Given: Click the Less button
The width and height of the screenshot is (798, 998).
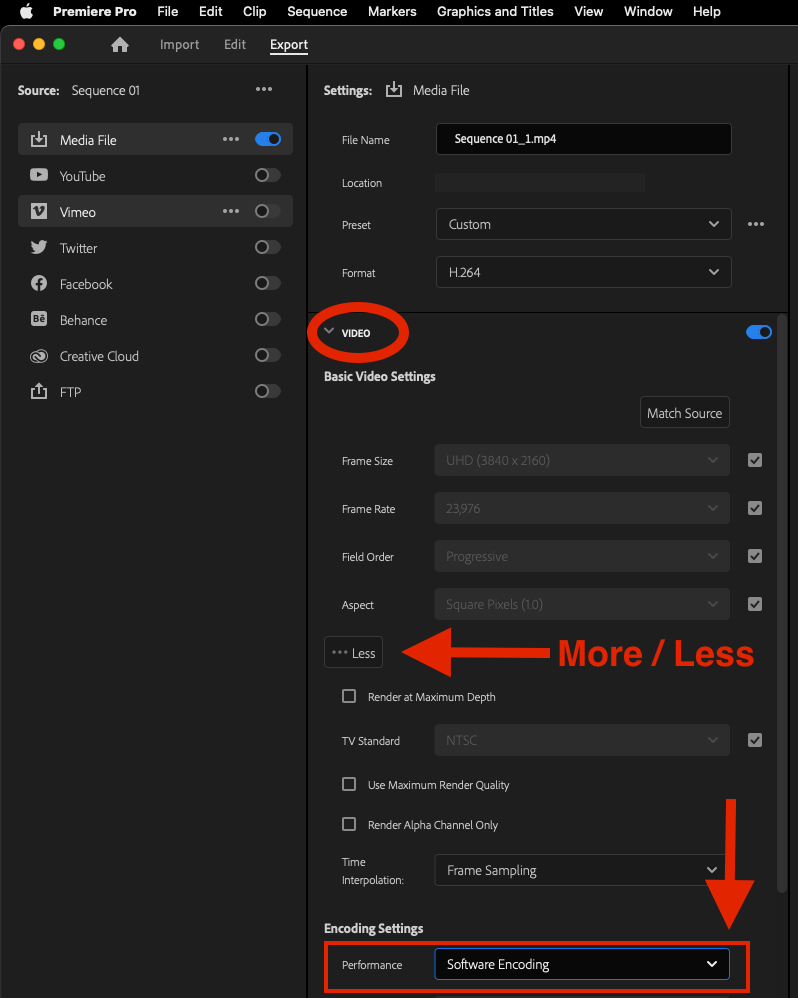Looking at the screenshot, I should pyautogui.click(x=353, y=652).
